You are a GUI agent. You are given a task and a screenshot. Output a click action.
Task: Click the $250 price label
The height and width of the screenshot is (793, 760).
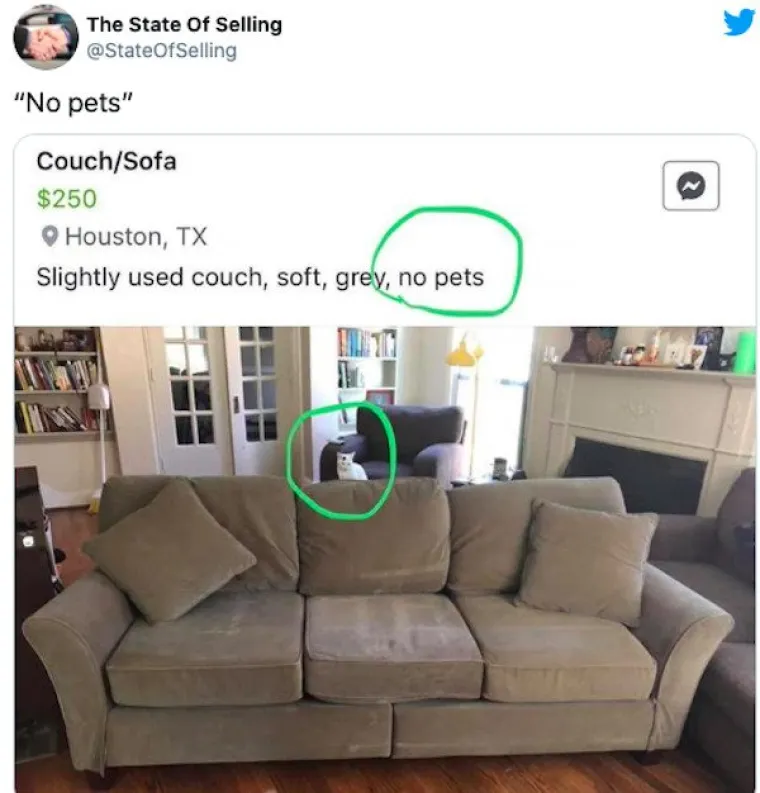tap(67, 198)
